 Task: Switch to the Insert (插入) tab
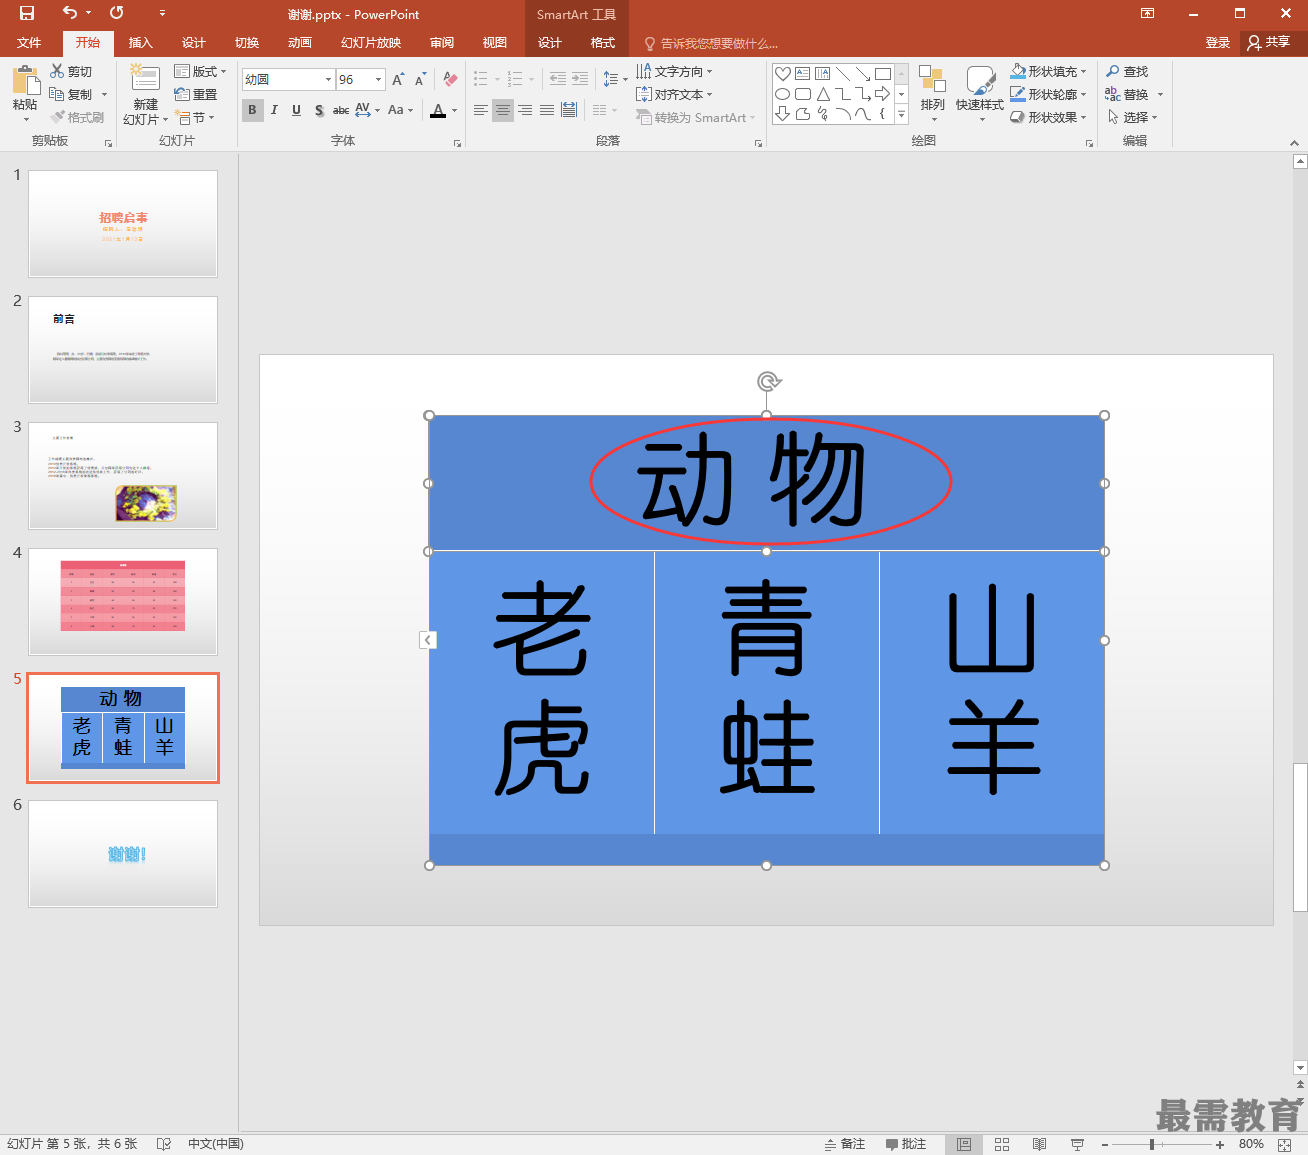click(141, 43)
